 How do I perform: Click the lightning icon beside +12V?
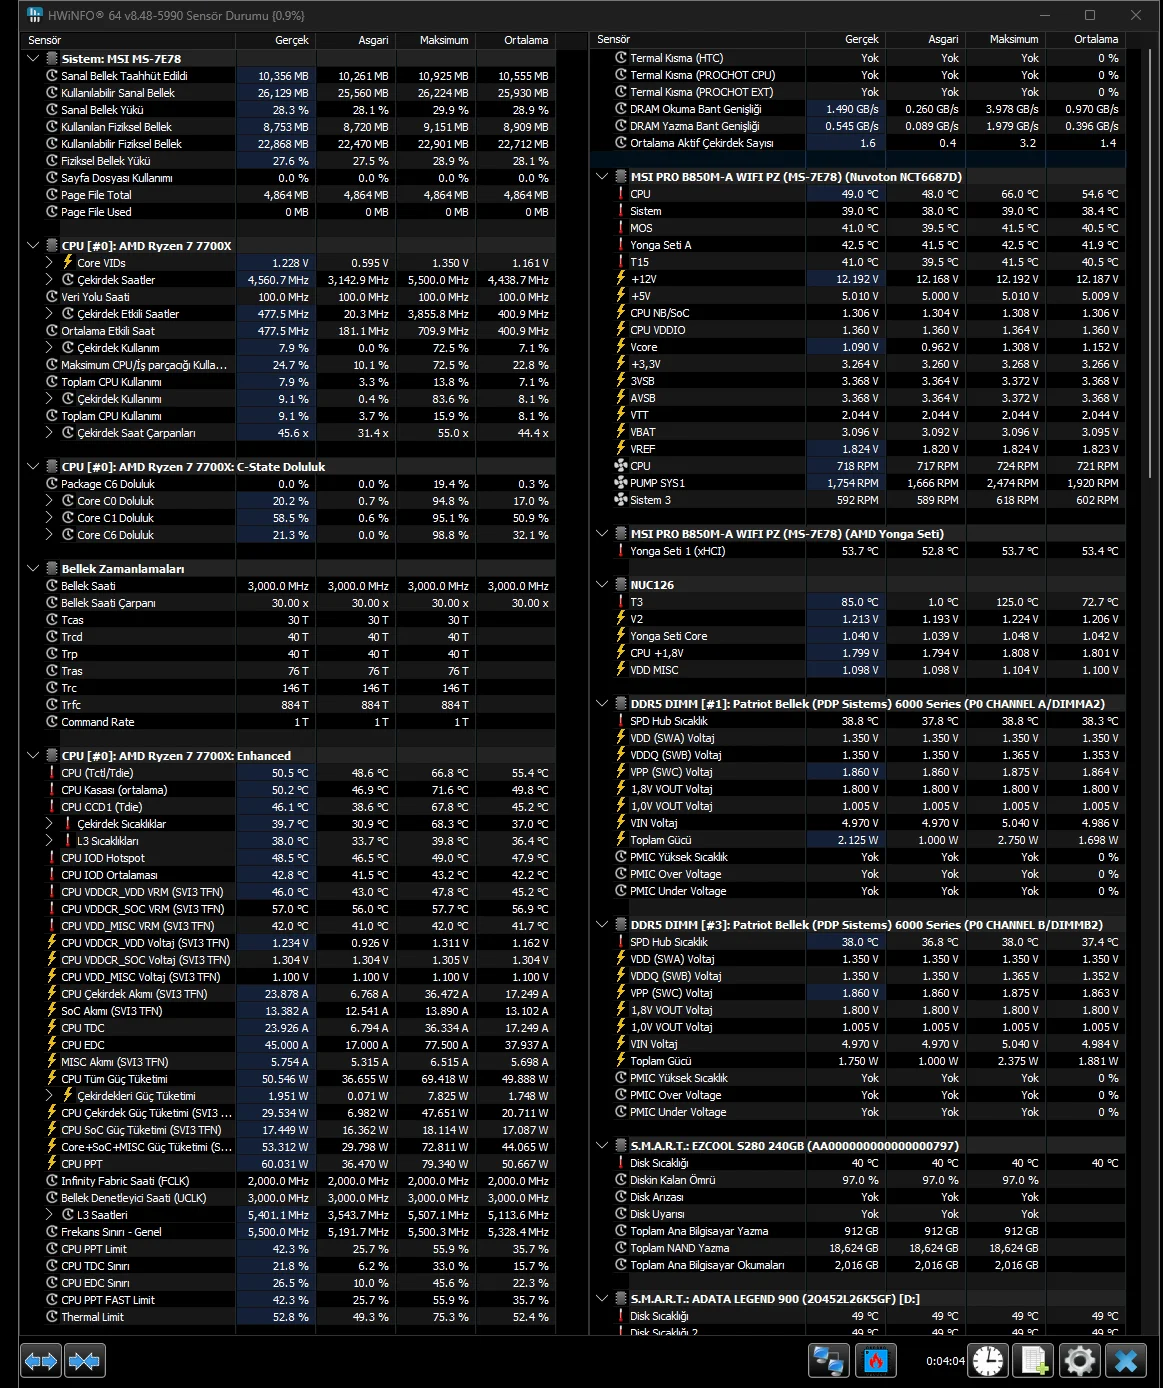(x=621, y=279)
